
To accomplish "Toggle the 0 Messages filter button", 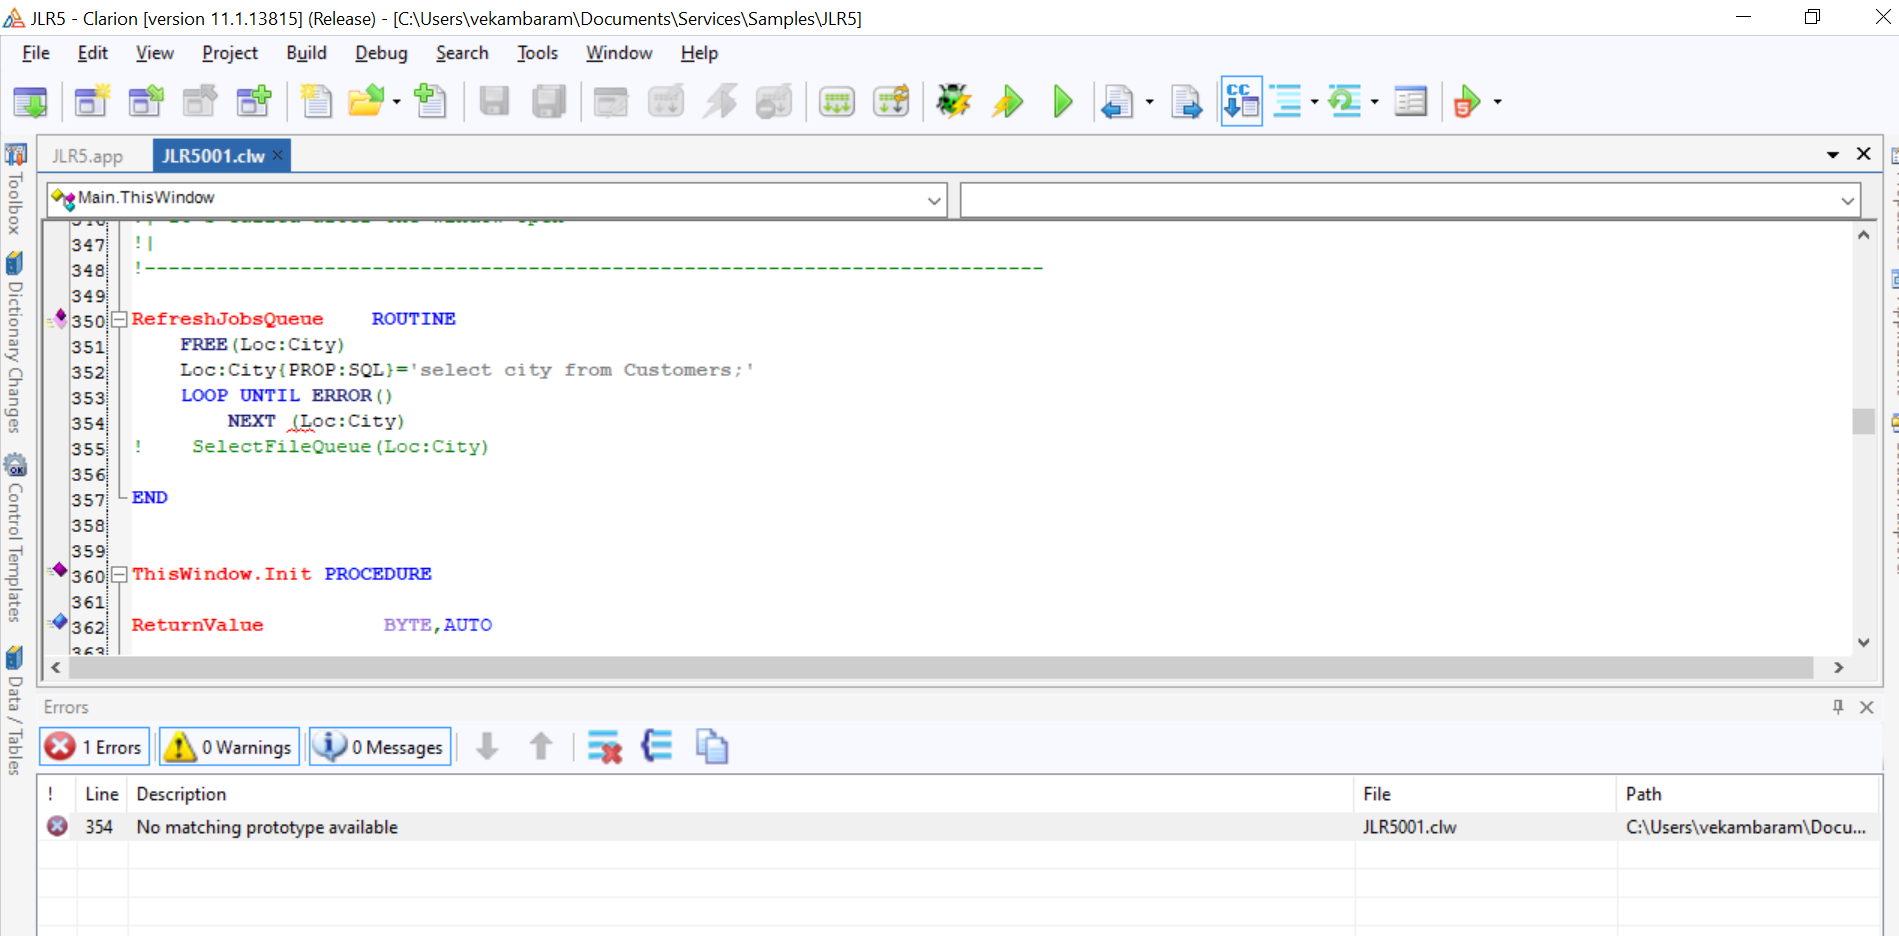I will [380, 747].
